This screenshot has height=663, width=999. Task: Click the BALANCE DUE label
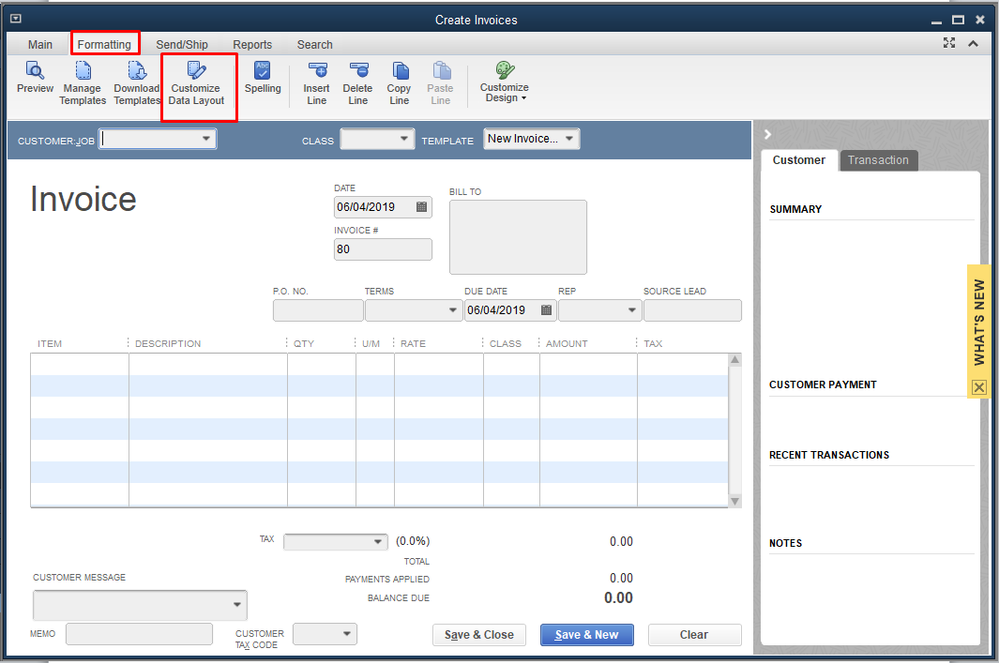(398, 598)
